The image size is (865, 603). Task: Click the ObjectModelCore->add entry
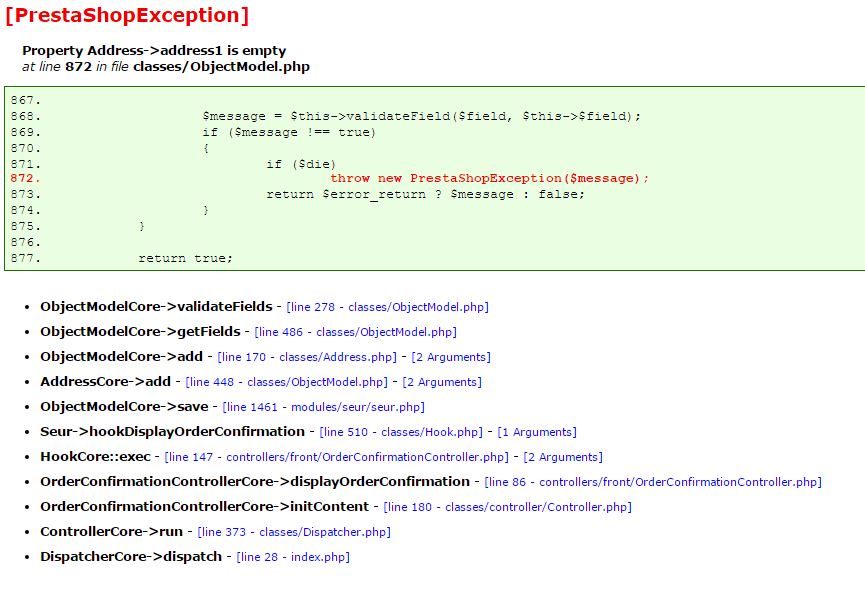[121, 356]
